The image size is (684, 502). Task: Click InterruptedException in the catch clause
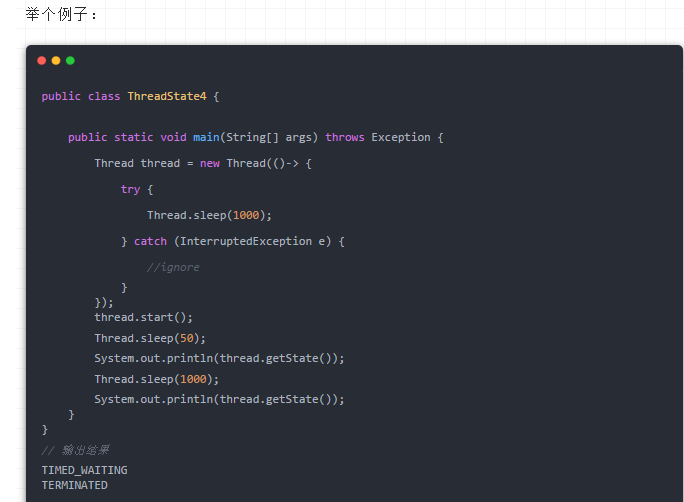(x=246, y=241)
